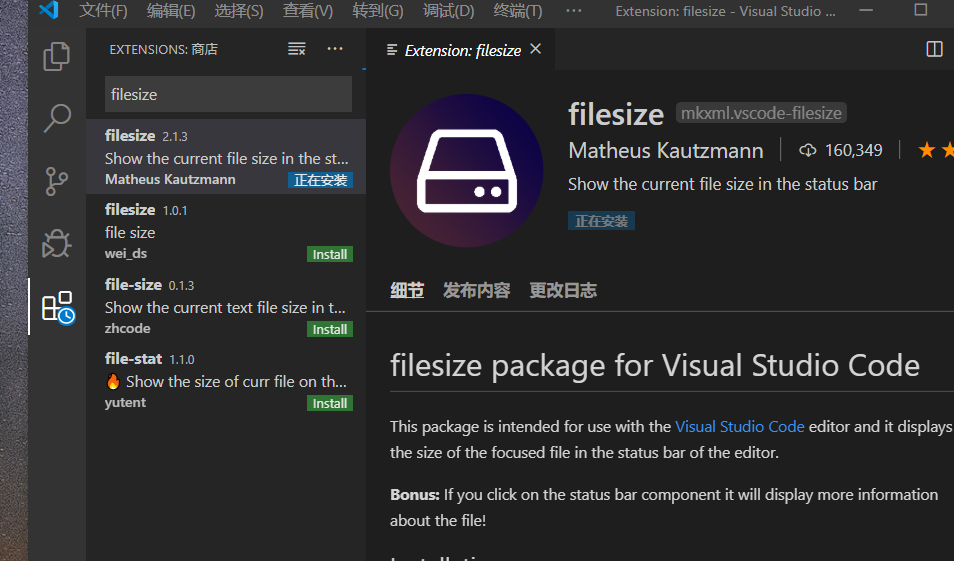Clear extensions search results icon
954x561 pixels.
[x=296, y=49]
